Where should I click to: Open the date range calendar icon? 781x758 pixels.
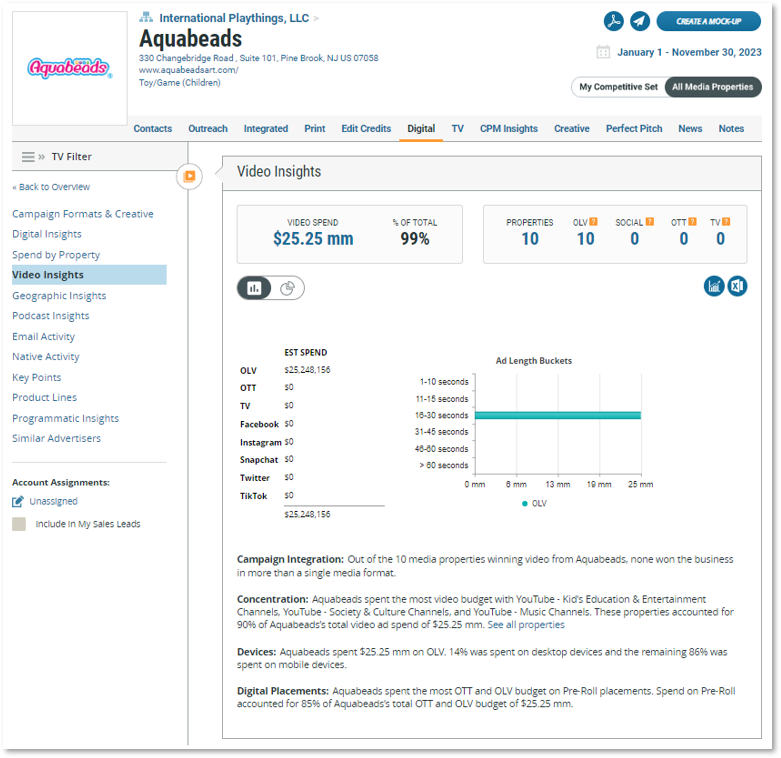603,52
